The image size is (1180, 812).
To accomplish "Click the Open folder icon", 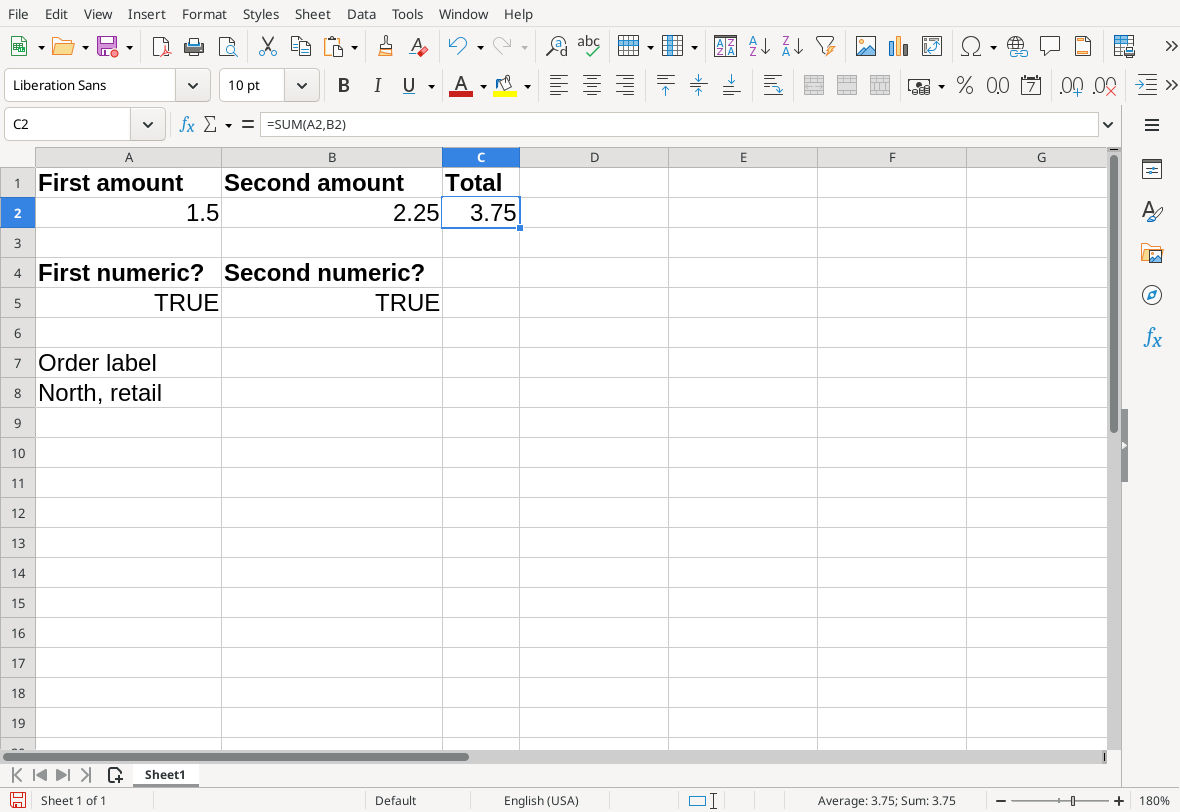I will (x=62, y=47).
